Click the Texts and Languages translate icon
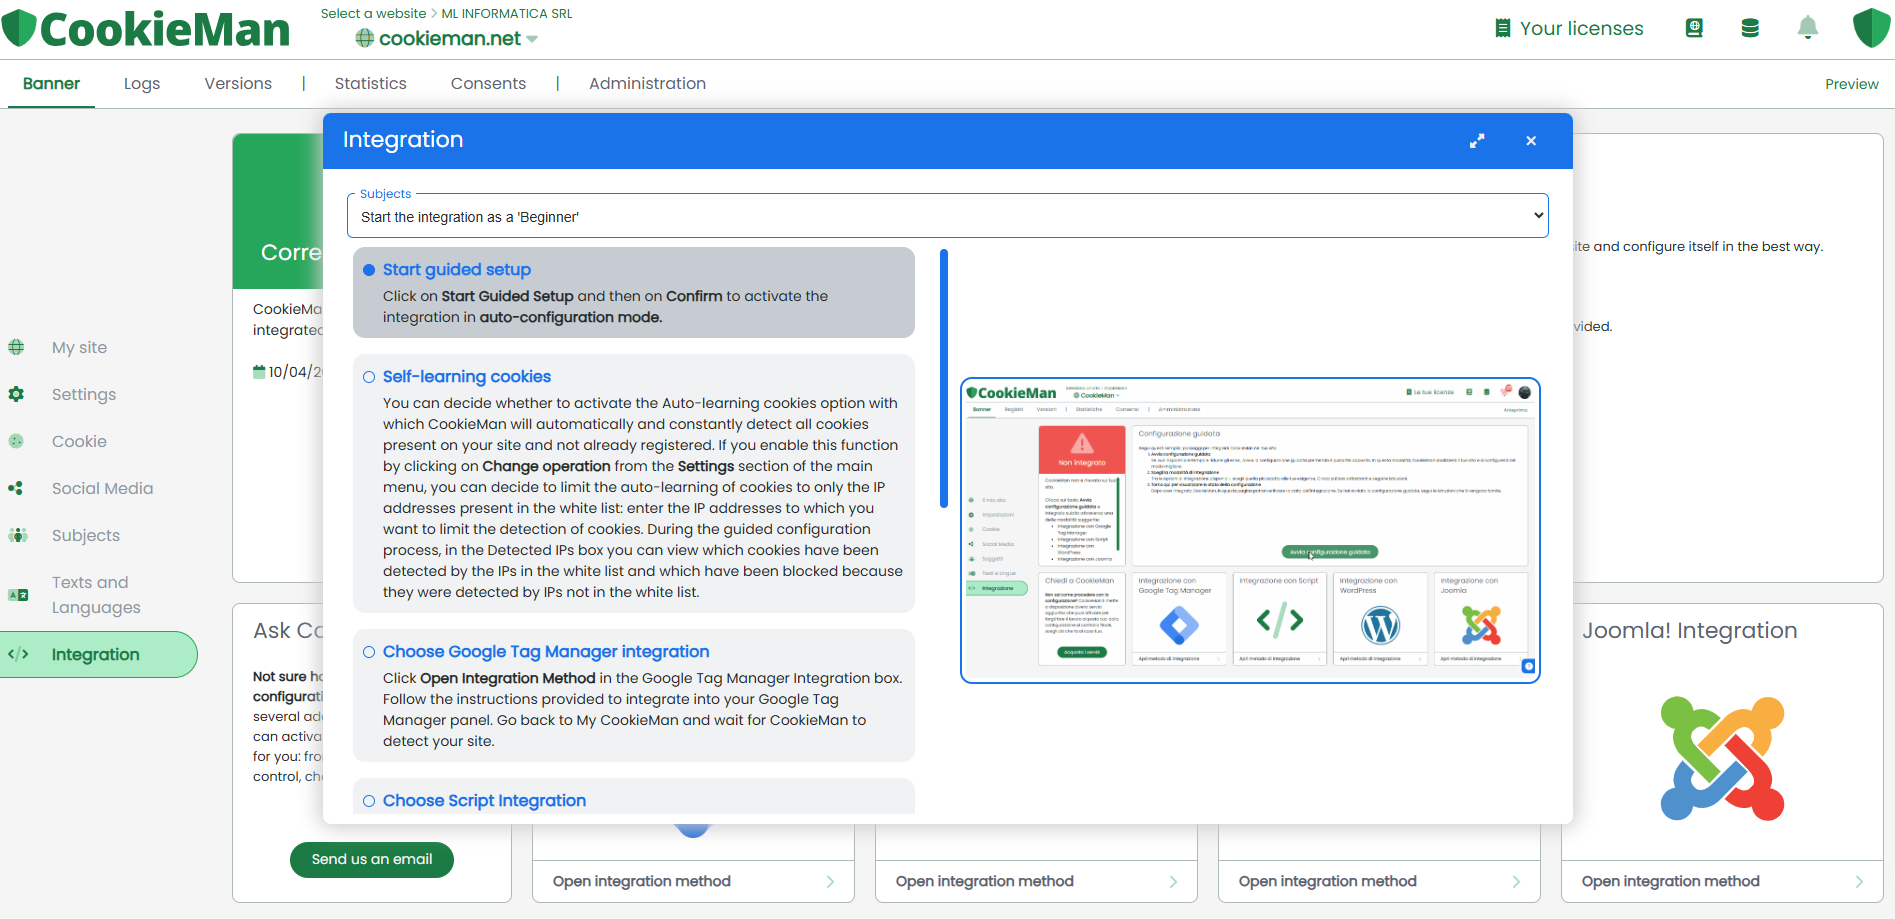Viewport: 1895px width, 919px height. pyautogui.click(x=18, y=595)
